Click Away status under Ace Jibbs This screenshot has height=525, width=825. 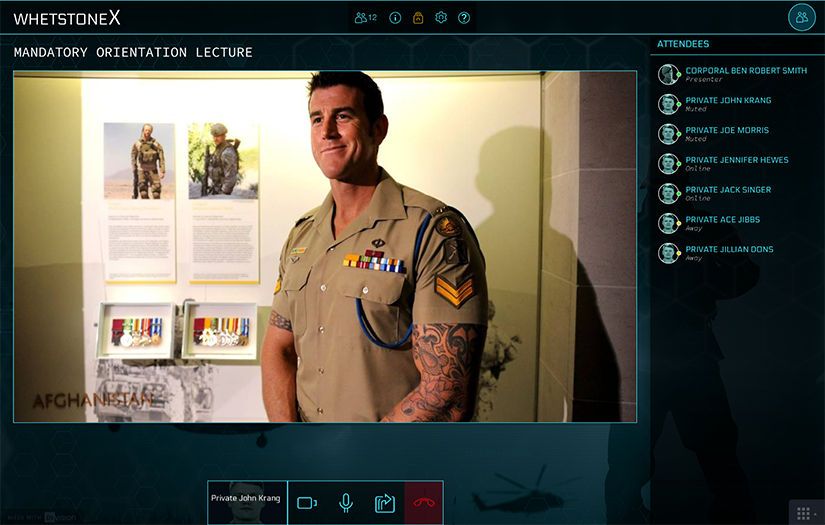pos(693,229)
